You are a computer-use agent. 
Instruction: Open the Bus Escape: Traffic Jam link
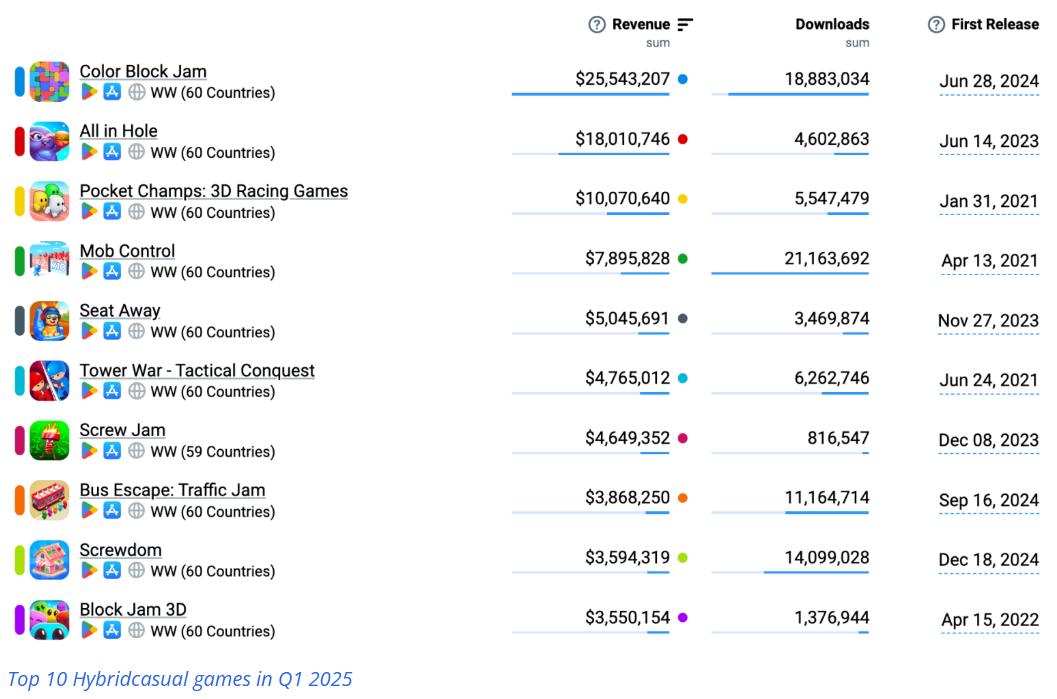coord(172,490)
